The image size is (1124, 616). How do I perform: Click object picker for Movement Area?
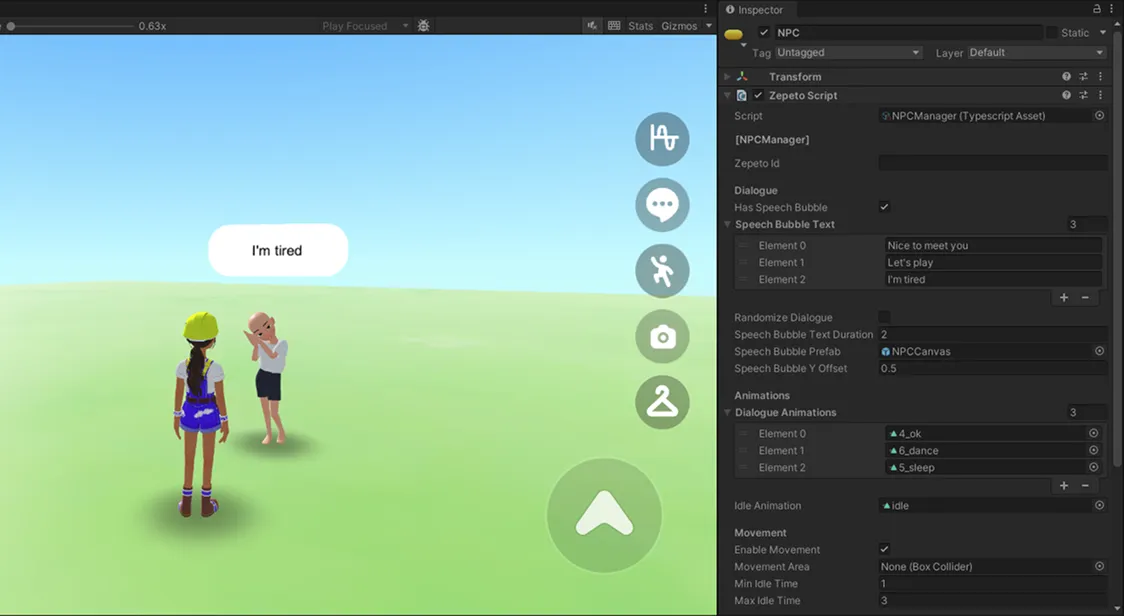click(1099, 567)
